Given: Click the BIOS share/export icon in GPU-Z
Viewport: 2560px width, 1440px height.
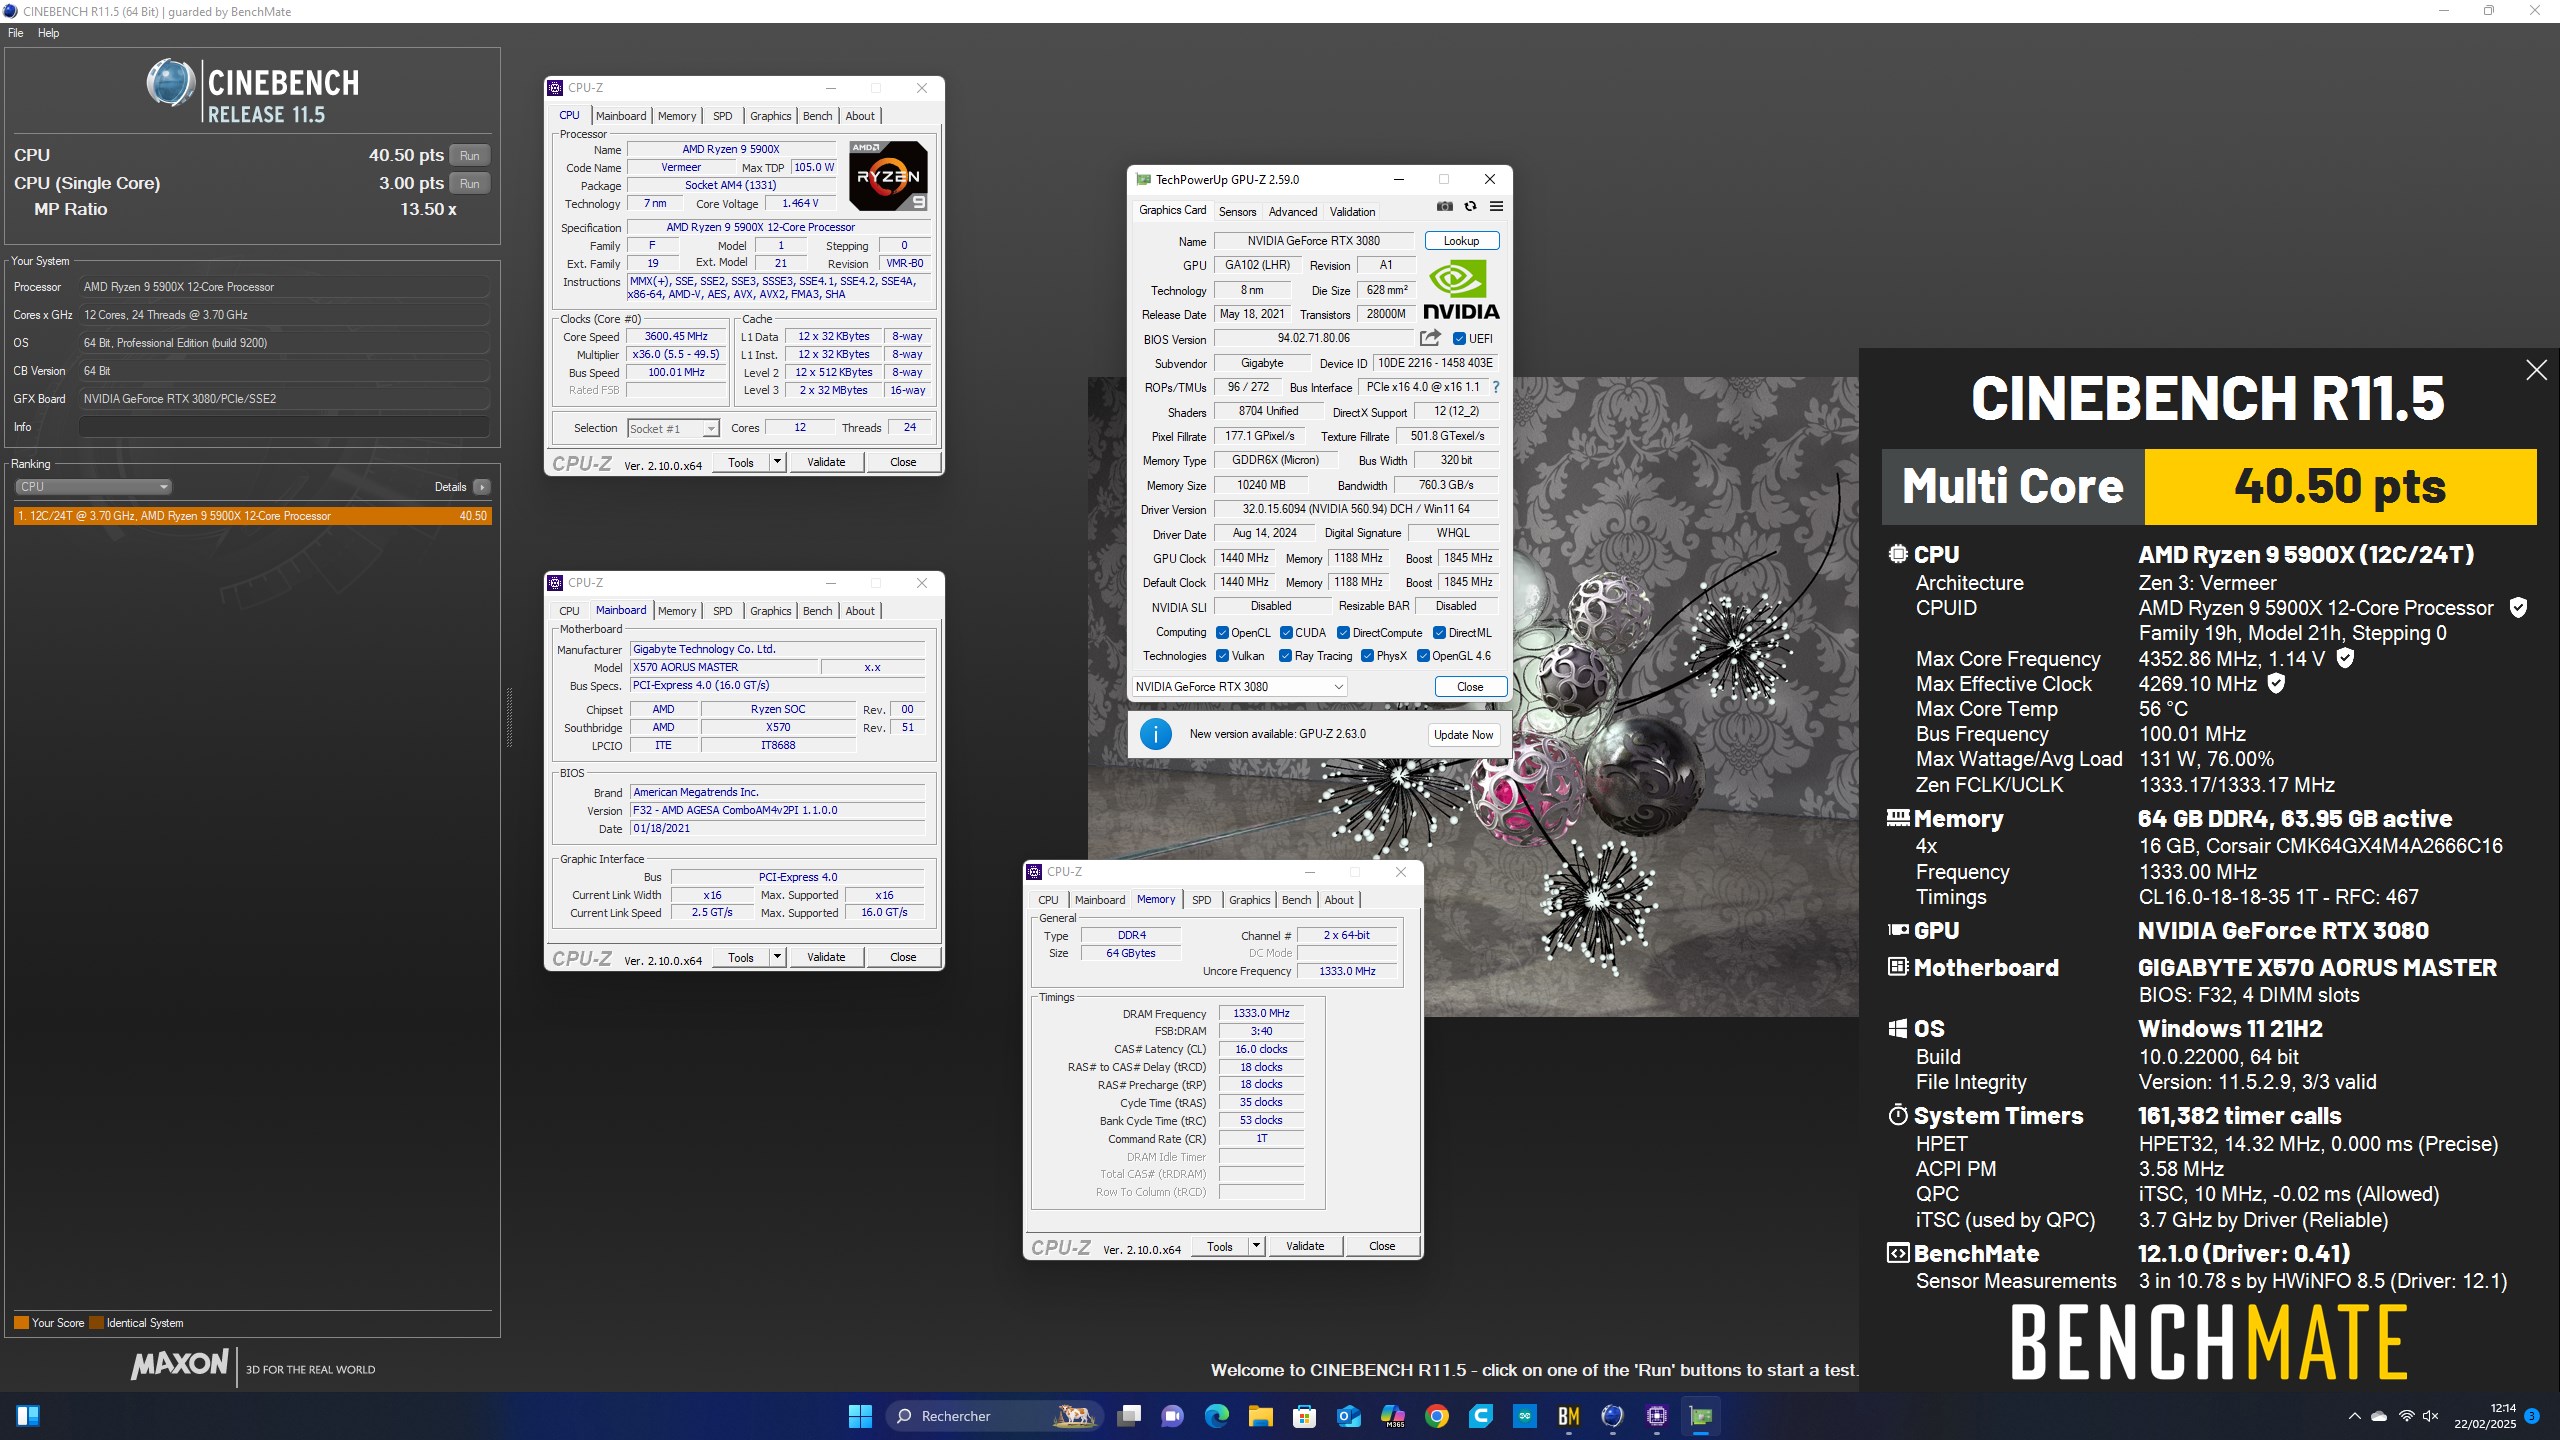Looking at the screenshot, I should point(1430,338).
